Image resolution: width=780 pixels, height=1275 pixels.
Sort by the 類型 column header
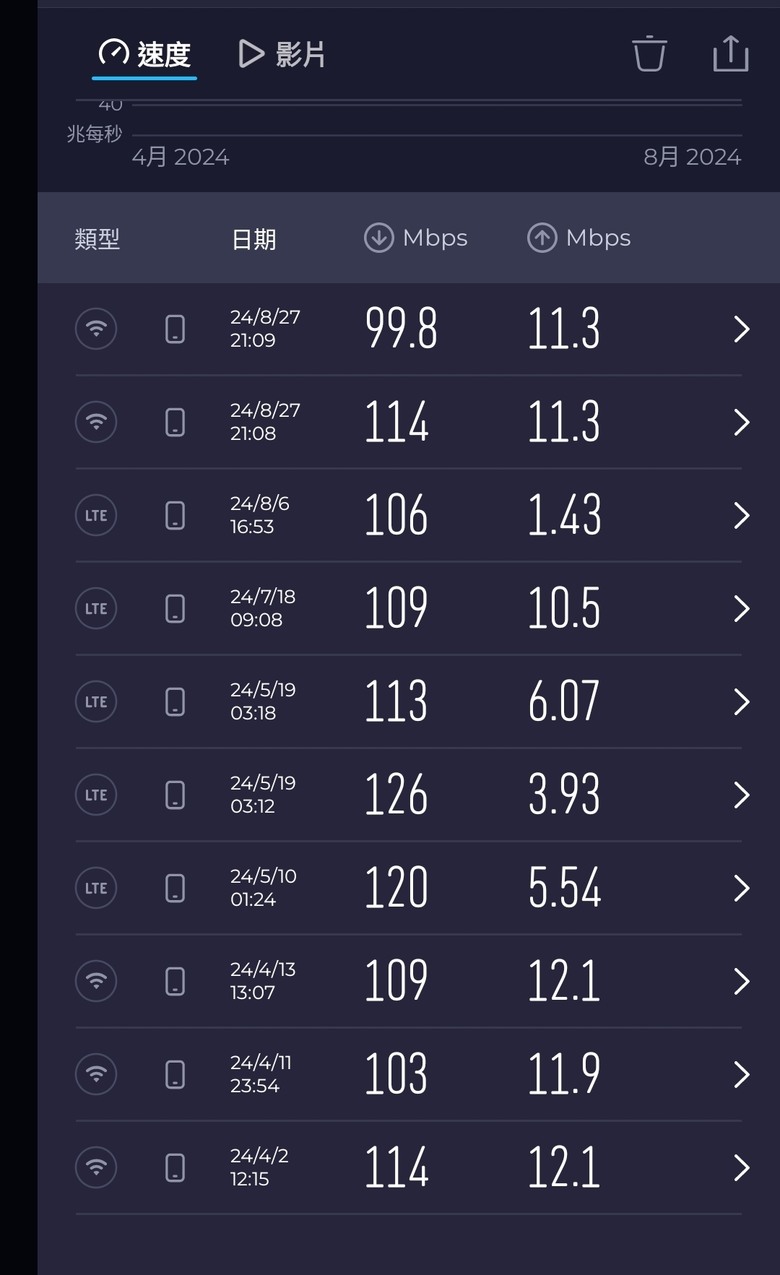(97, 239)
